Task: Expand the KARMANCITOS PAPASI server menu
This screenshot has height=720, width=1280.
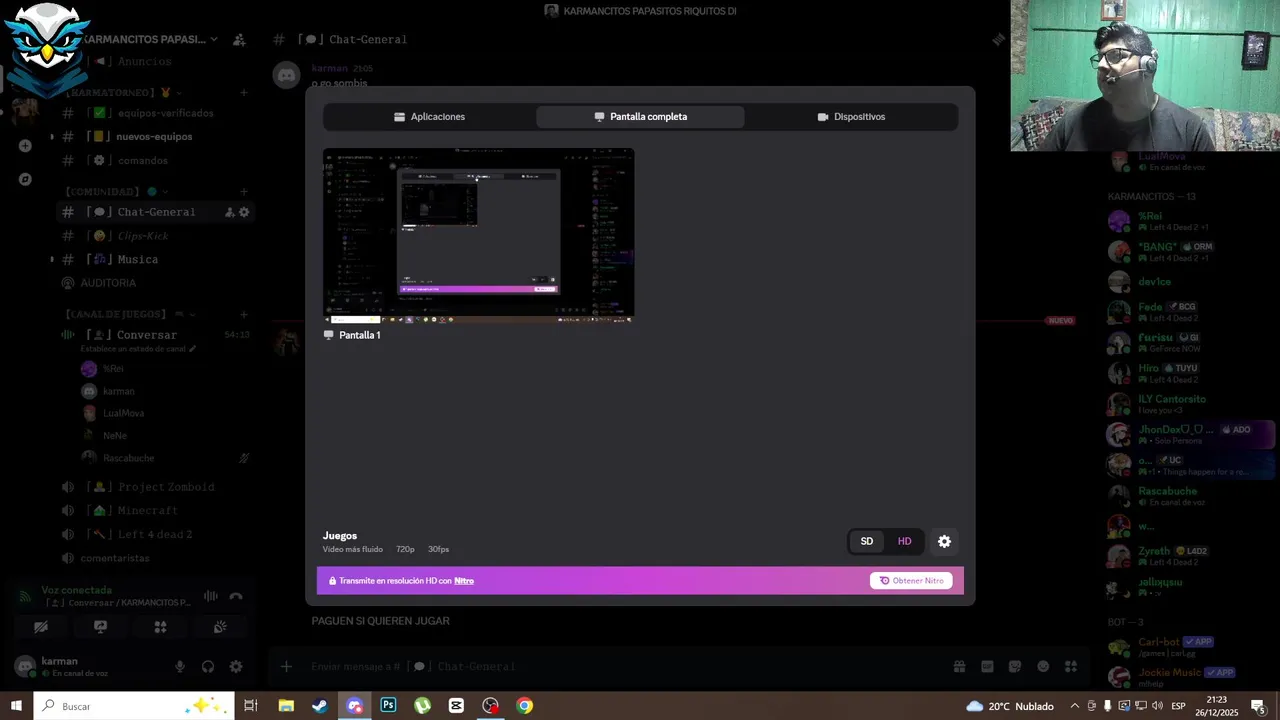Action: (150, 39)
